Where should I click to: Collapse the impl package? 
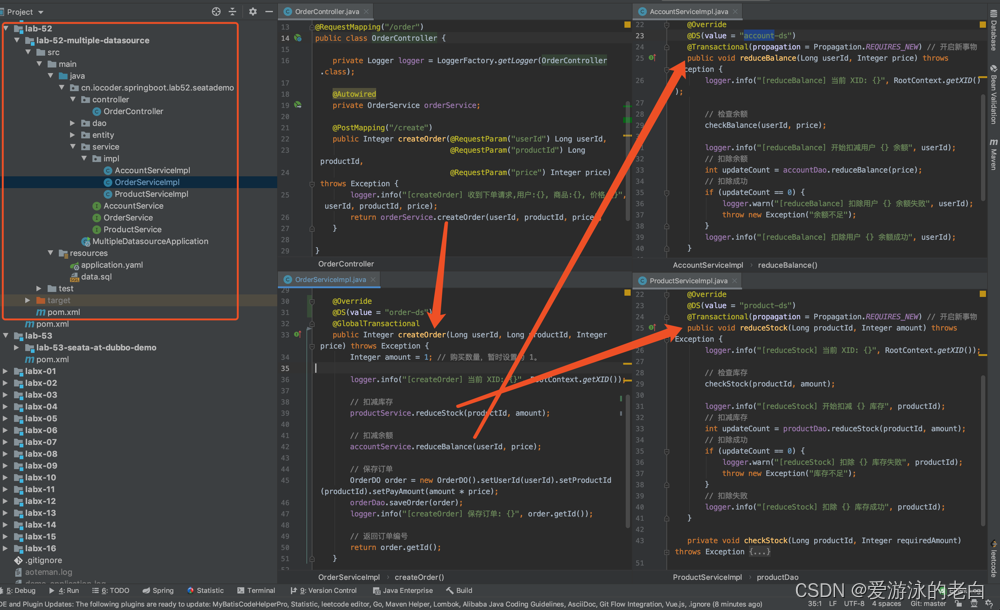[x=84, y=159]
